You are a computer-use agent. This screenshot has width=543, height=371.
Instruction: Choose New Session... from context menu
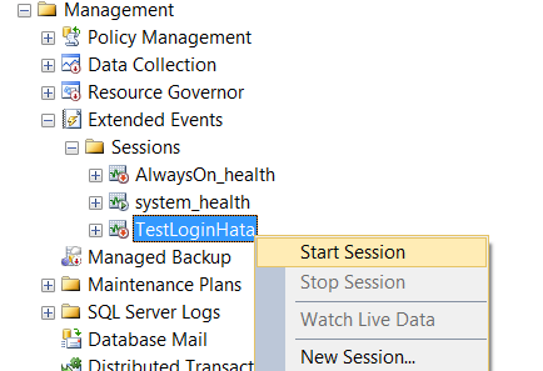tap(358, 357)
